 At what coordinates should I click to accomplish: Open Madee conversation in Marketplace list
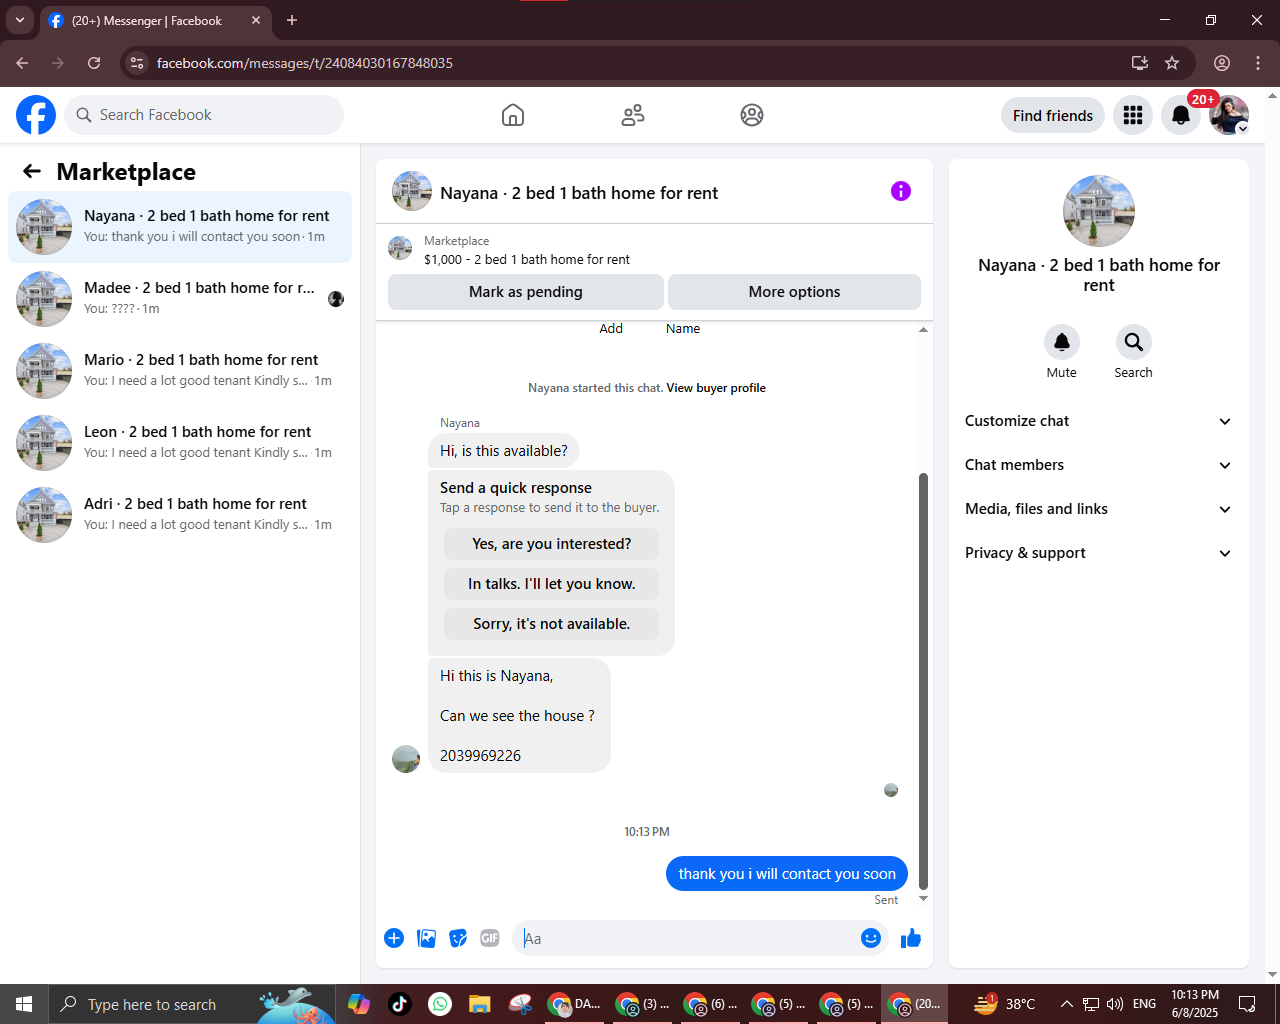180,299
